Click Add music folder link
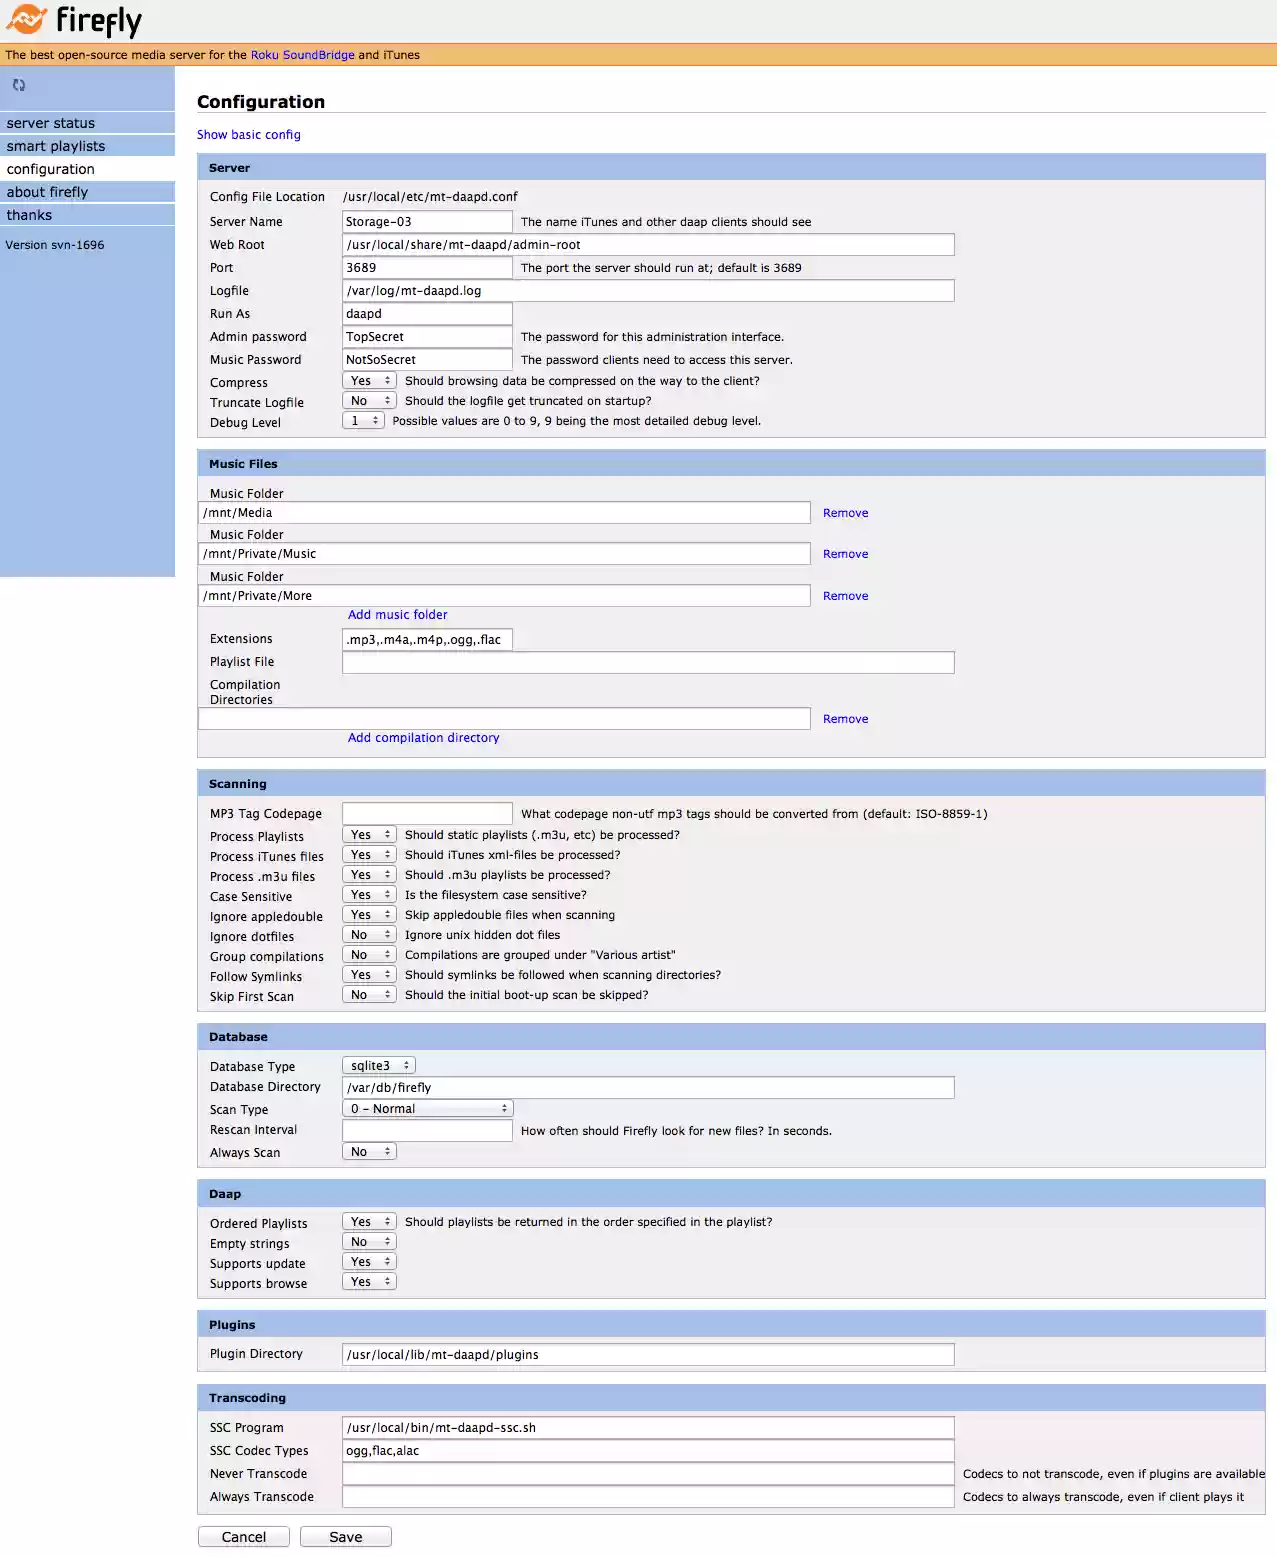 pyautogui.click(x=397, y=615)
